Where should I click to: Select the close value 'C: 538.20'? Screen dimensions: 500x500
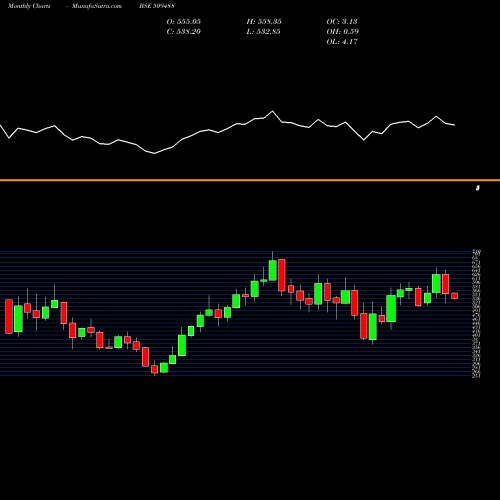pos(184,31)
